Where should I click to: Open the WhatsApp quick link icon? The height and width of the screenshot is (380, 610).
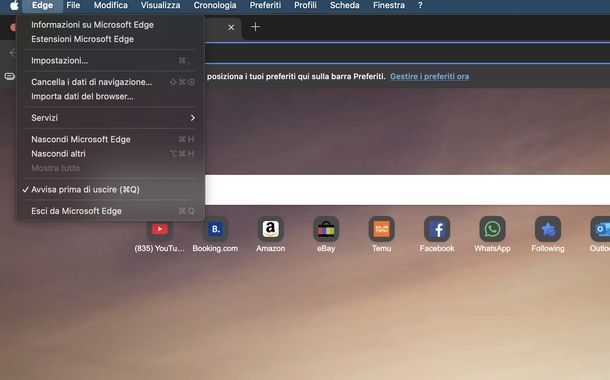pyautogui.click(x=492, y=229)
